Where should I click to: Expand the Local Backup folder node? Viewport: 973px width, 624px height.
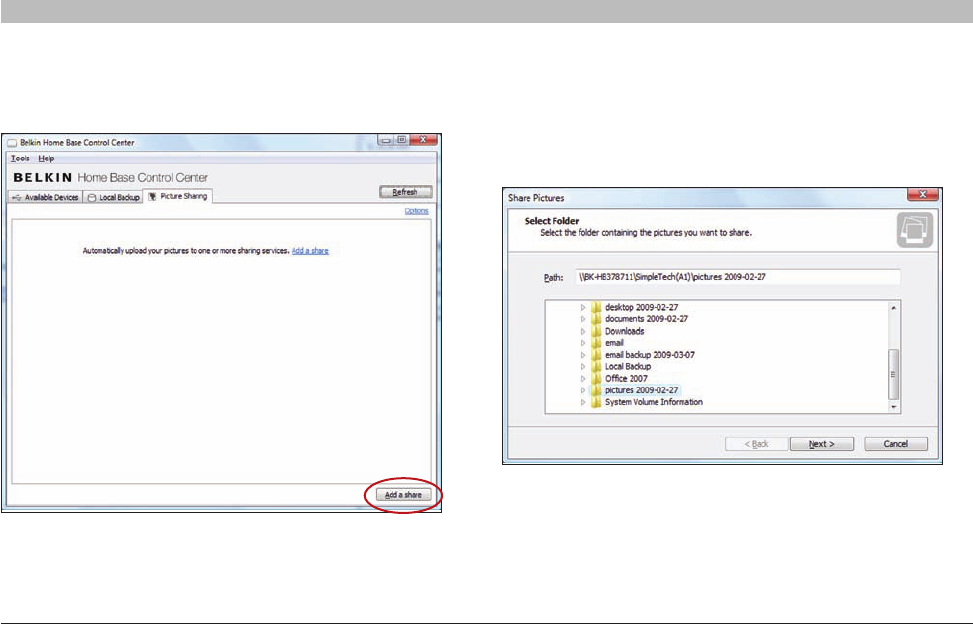(x=583, y=367)
